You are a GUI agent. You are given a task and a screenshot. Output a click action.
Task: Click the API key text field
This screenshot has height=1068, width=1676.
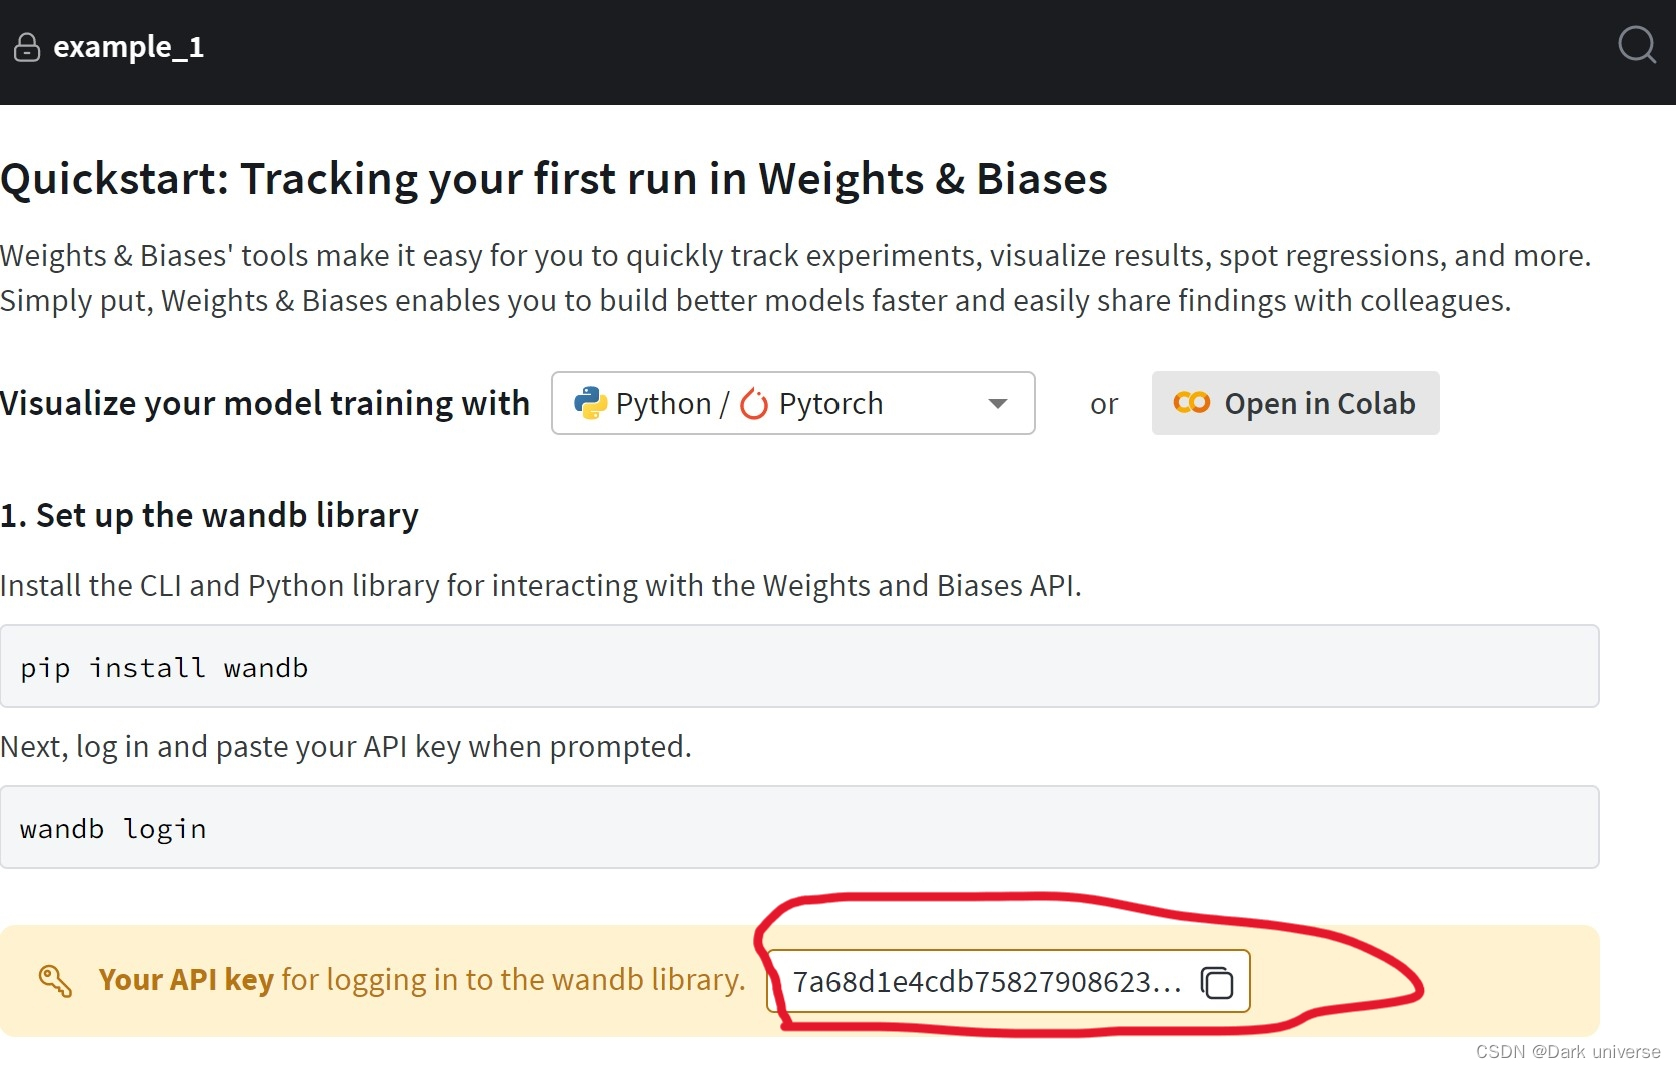pos(1008,981)
